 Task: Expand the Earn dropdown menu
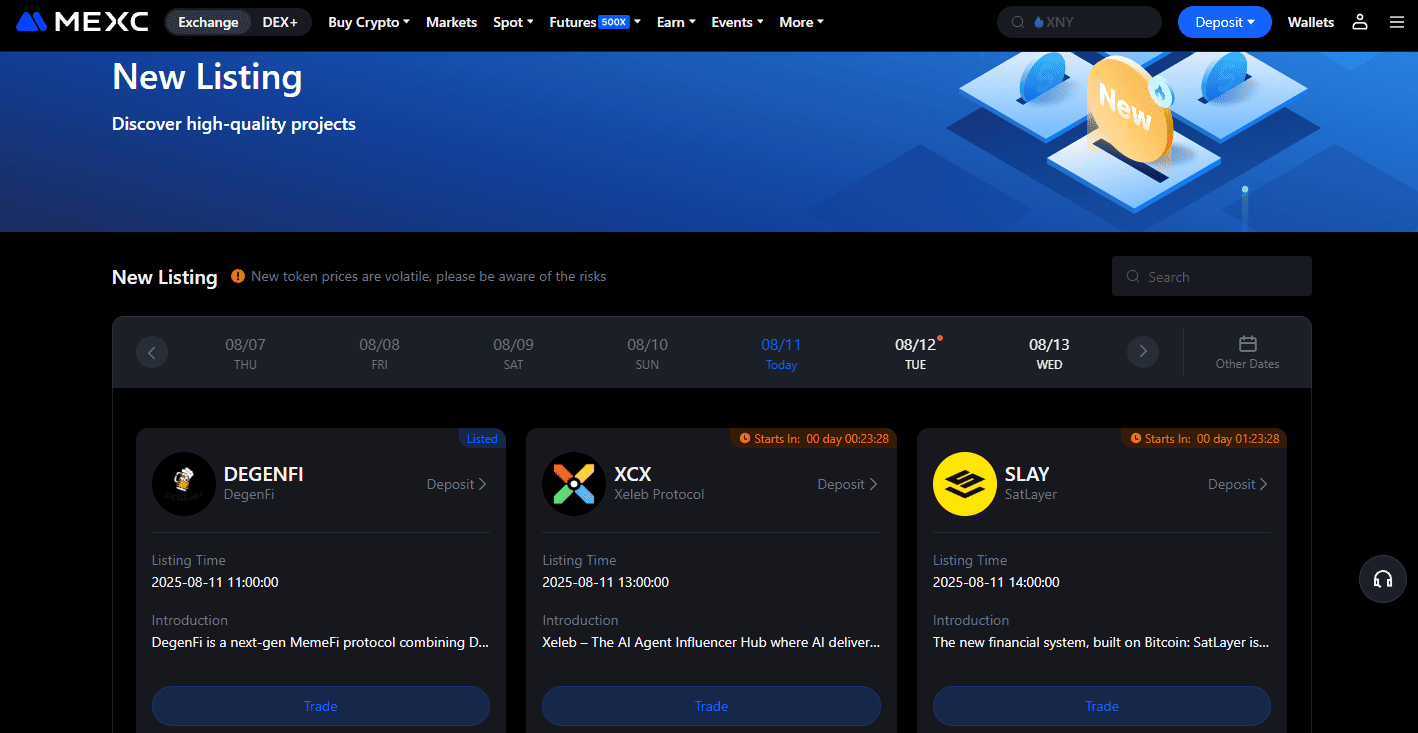676,22
